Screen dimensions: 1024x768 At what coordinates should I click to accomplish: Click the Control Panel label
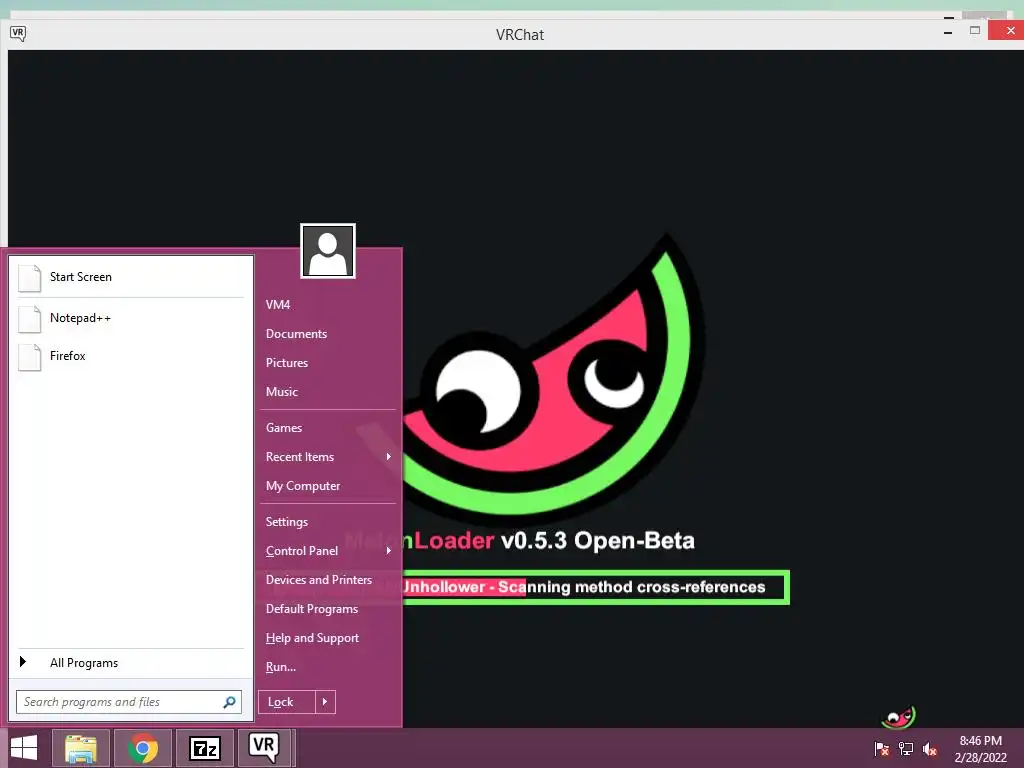click(x=302, y=551)
